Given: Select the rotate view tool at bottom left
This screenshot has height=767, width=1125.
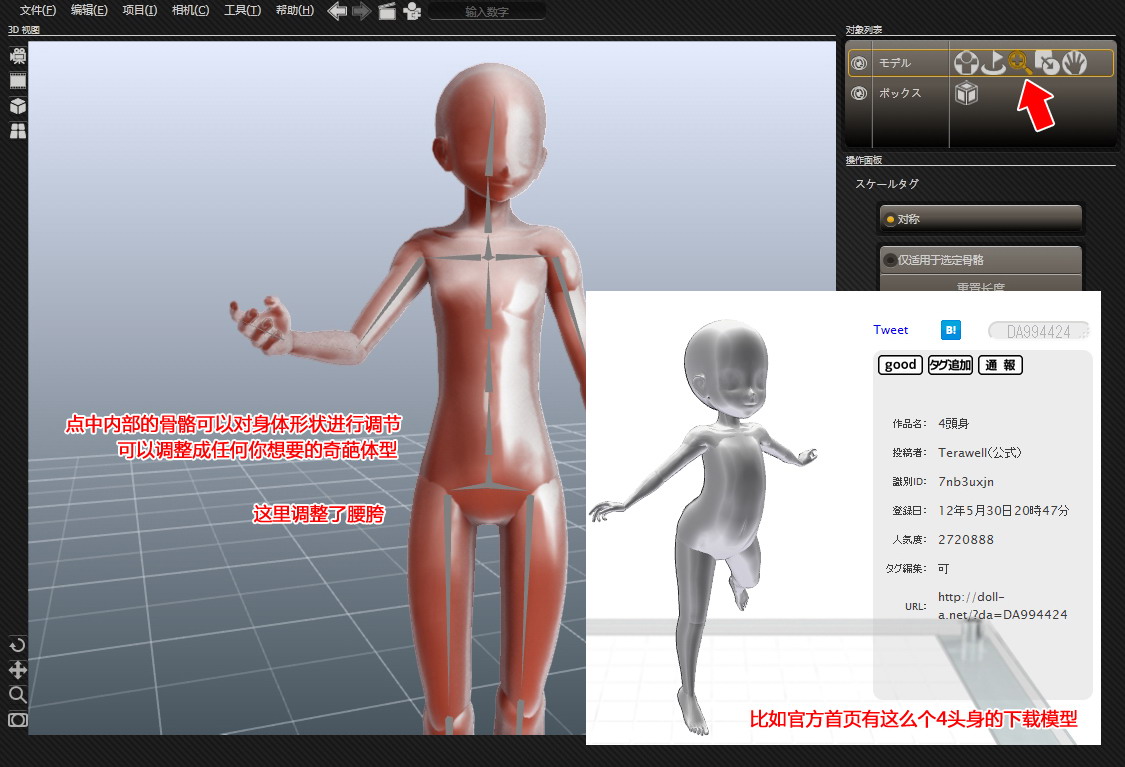Looking at the screenshot, I should (x=17, y=645).
